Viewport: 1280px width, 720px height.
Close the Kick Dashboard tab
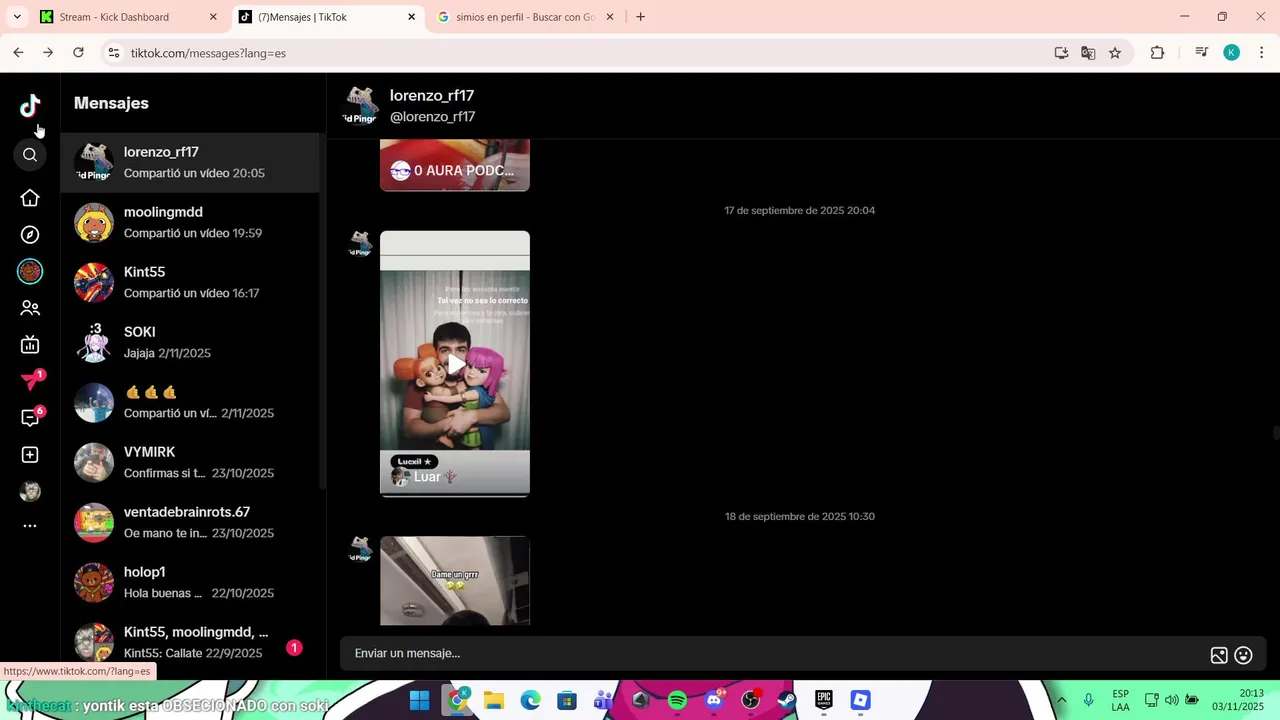213,17
